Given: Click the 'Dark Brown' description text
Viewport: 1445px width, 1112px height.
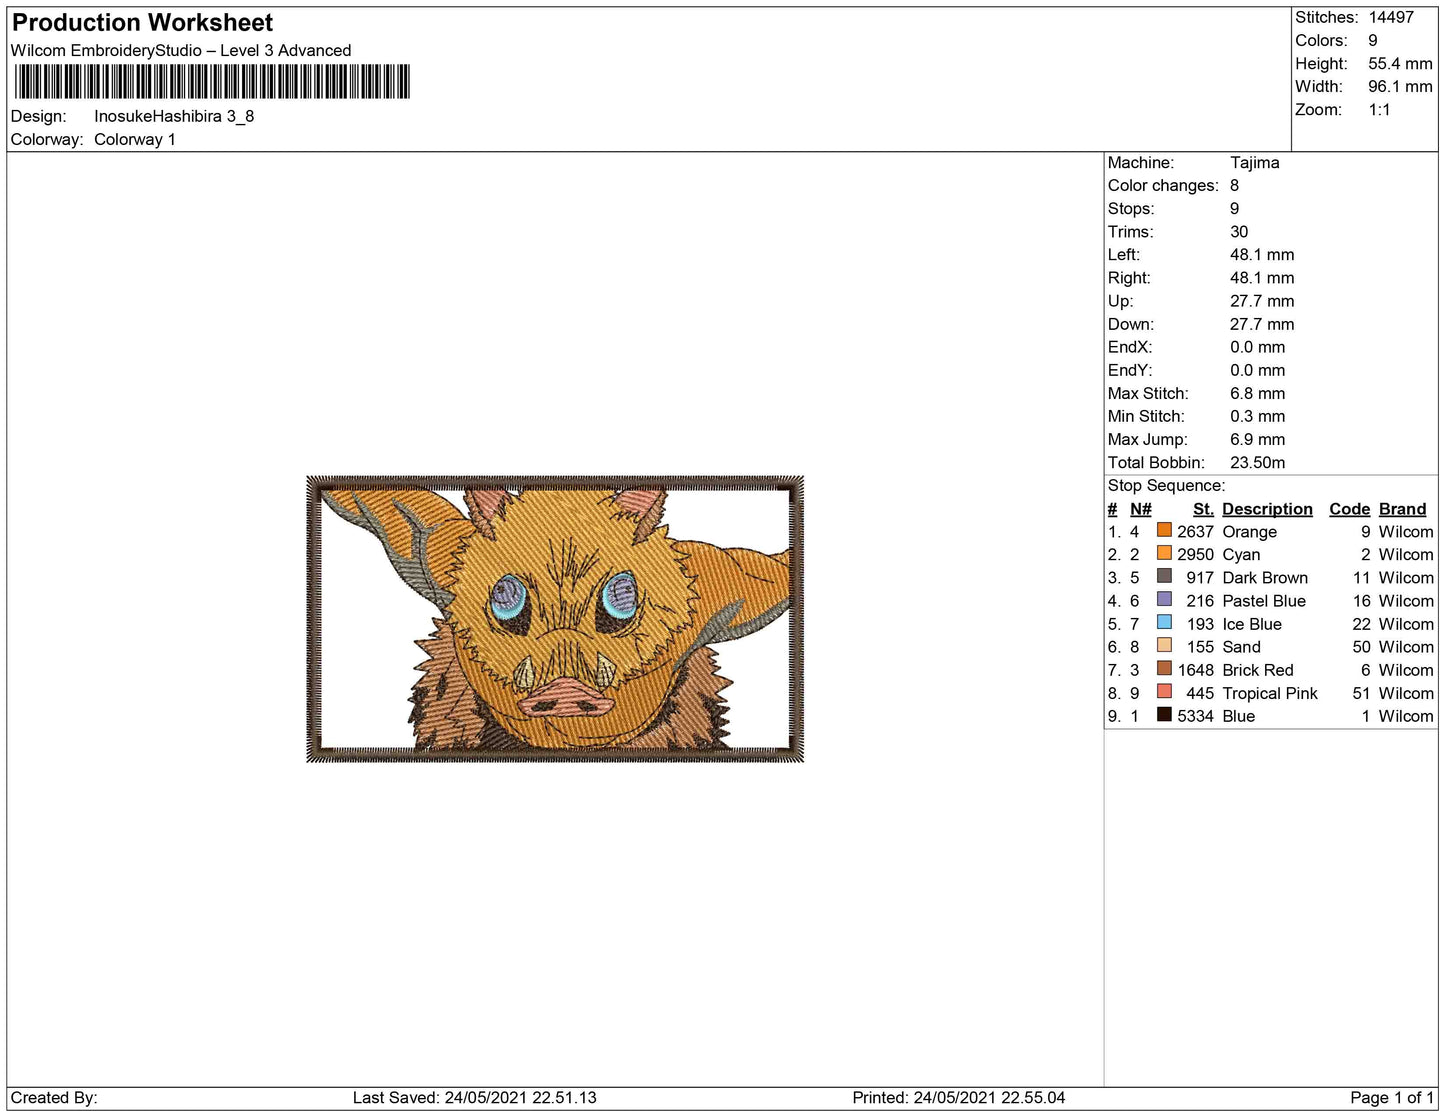Looking at the screenshot, I should [1265, 577].
